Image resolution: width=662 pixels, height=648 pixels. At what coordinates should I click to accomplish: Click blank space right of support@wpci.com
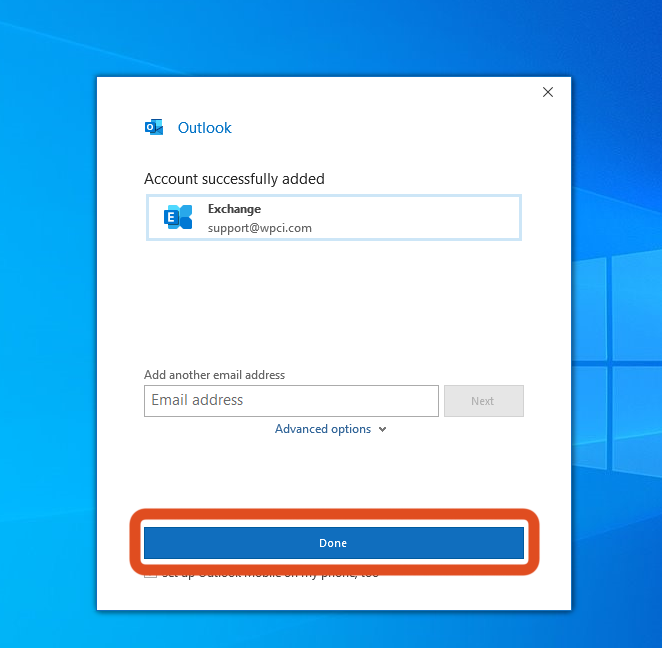click(420, 228)
